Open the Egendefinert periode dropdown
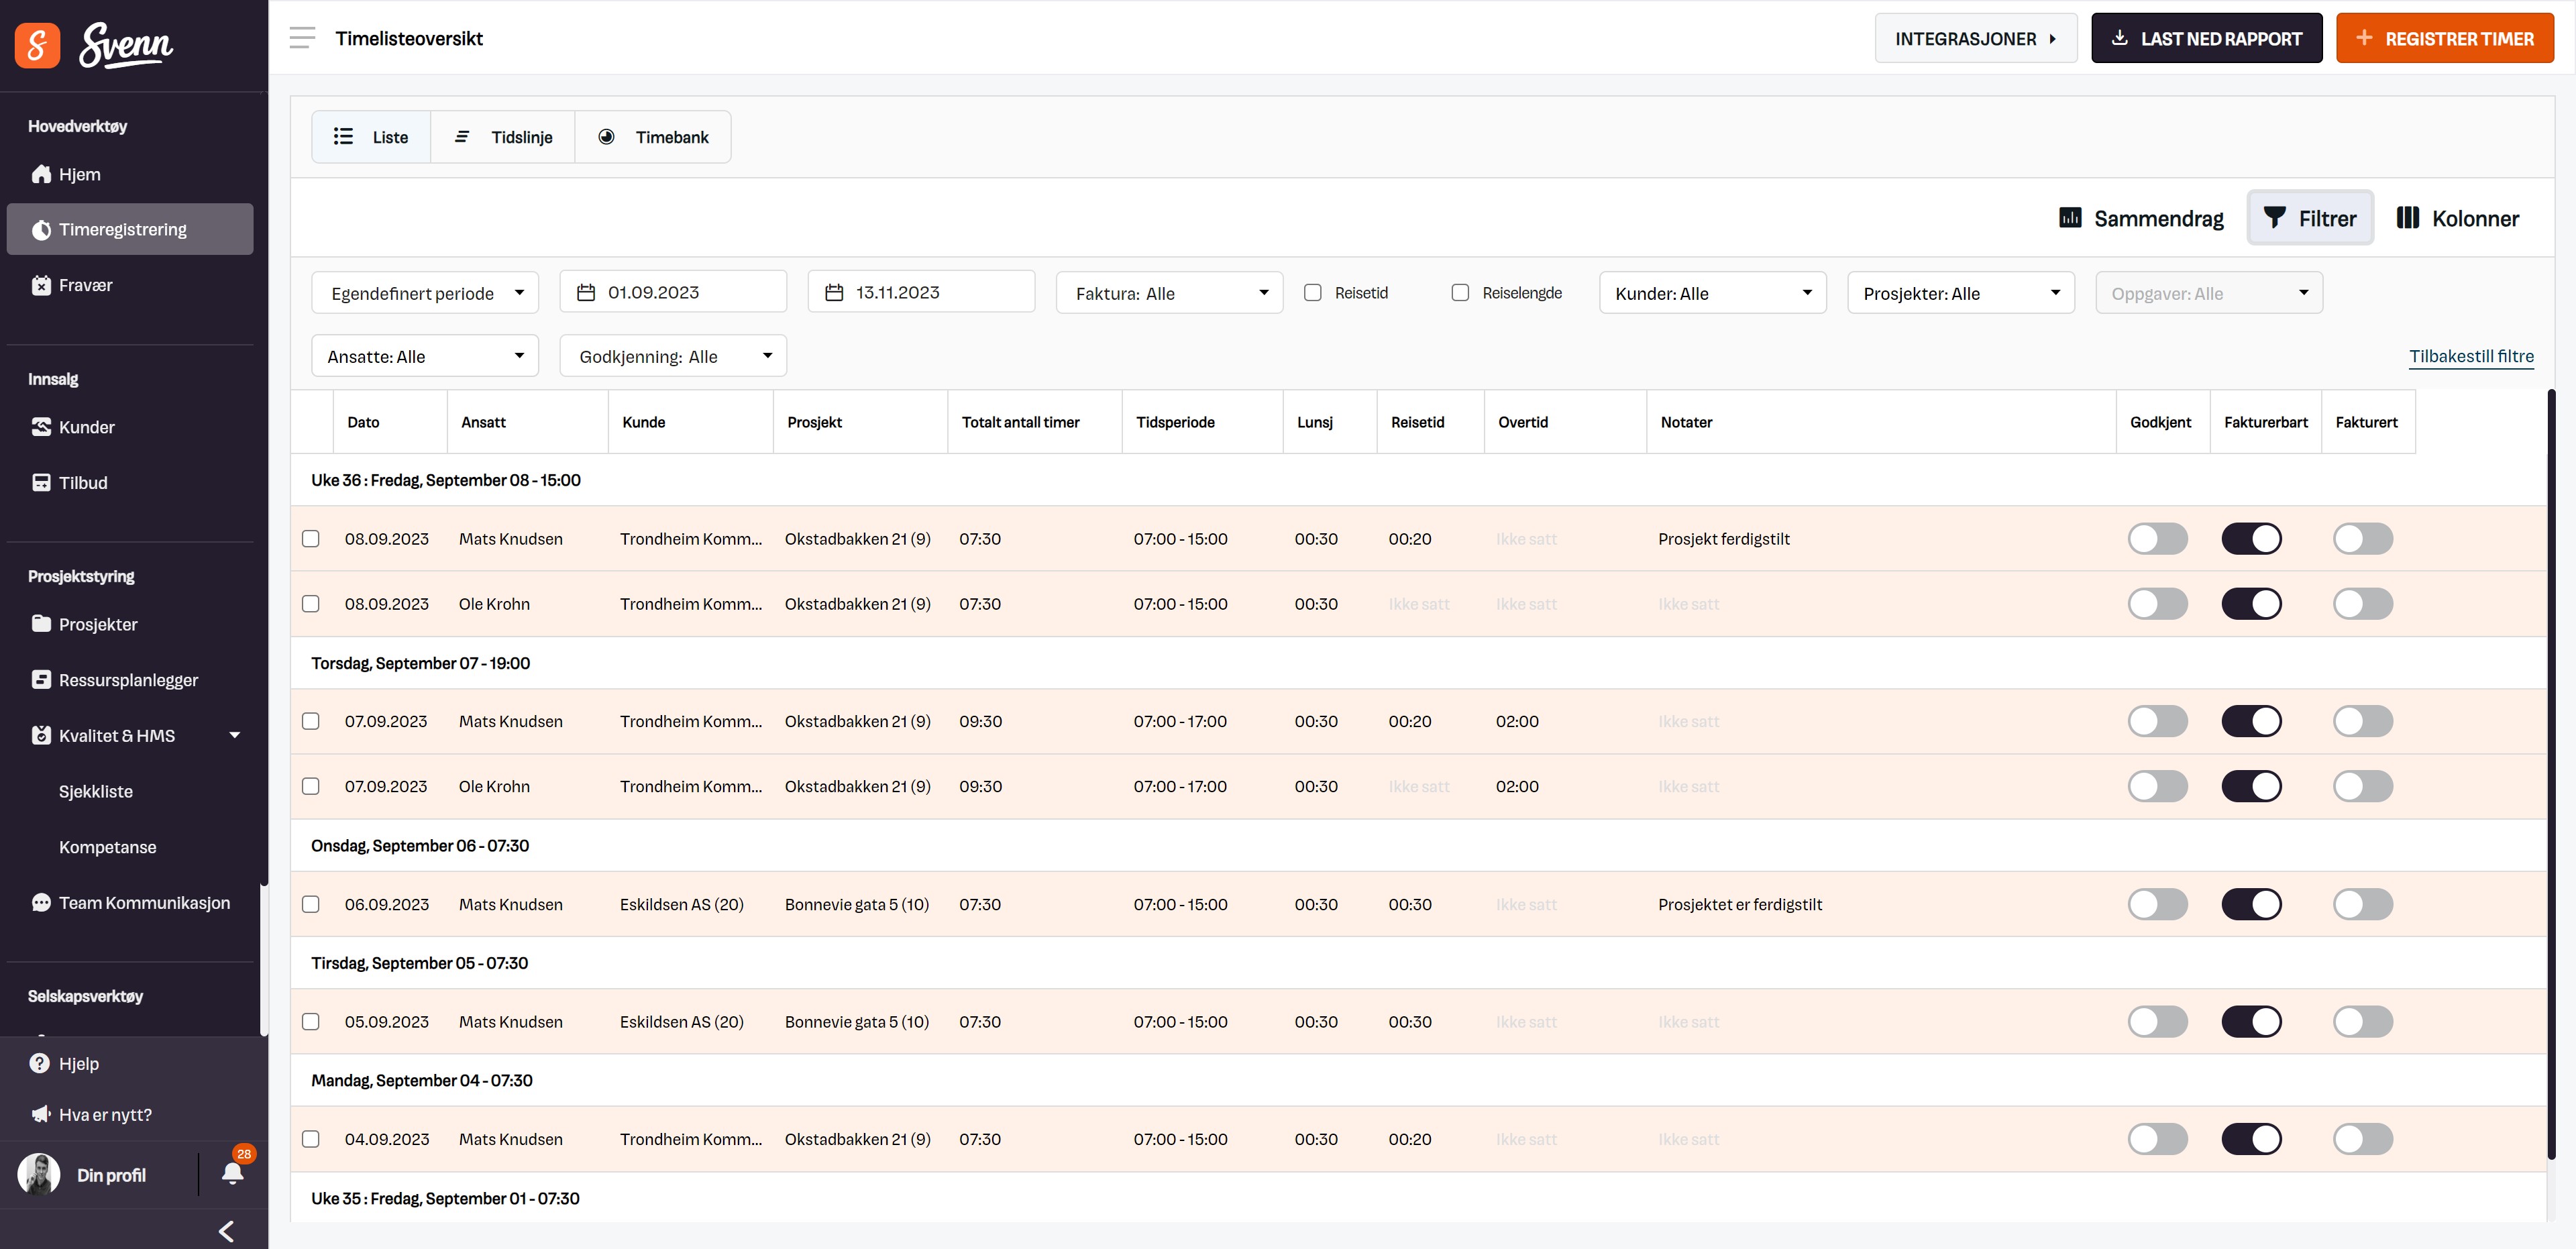Image resolution: width=2576 pixels, height=1249 pixels. pyautogui.click(x=425, y=293)
